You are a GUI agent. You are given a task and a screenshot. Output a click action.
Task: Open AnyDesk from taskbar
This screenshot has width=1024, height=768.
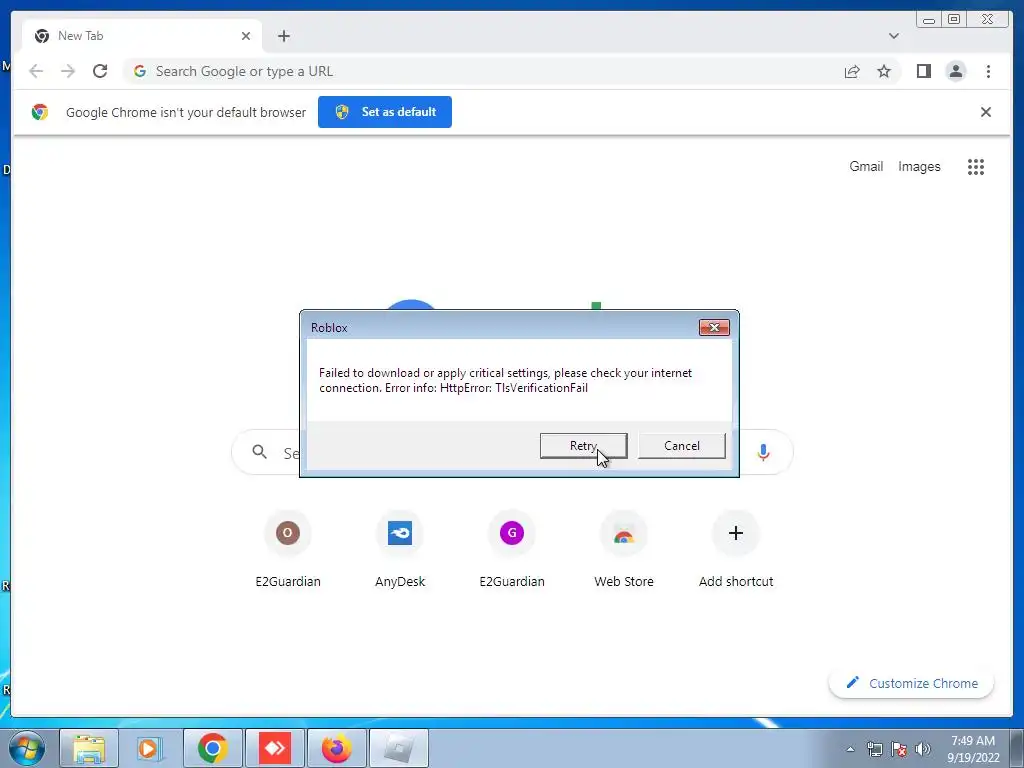coord(275,748)
